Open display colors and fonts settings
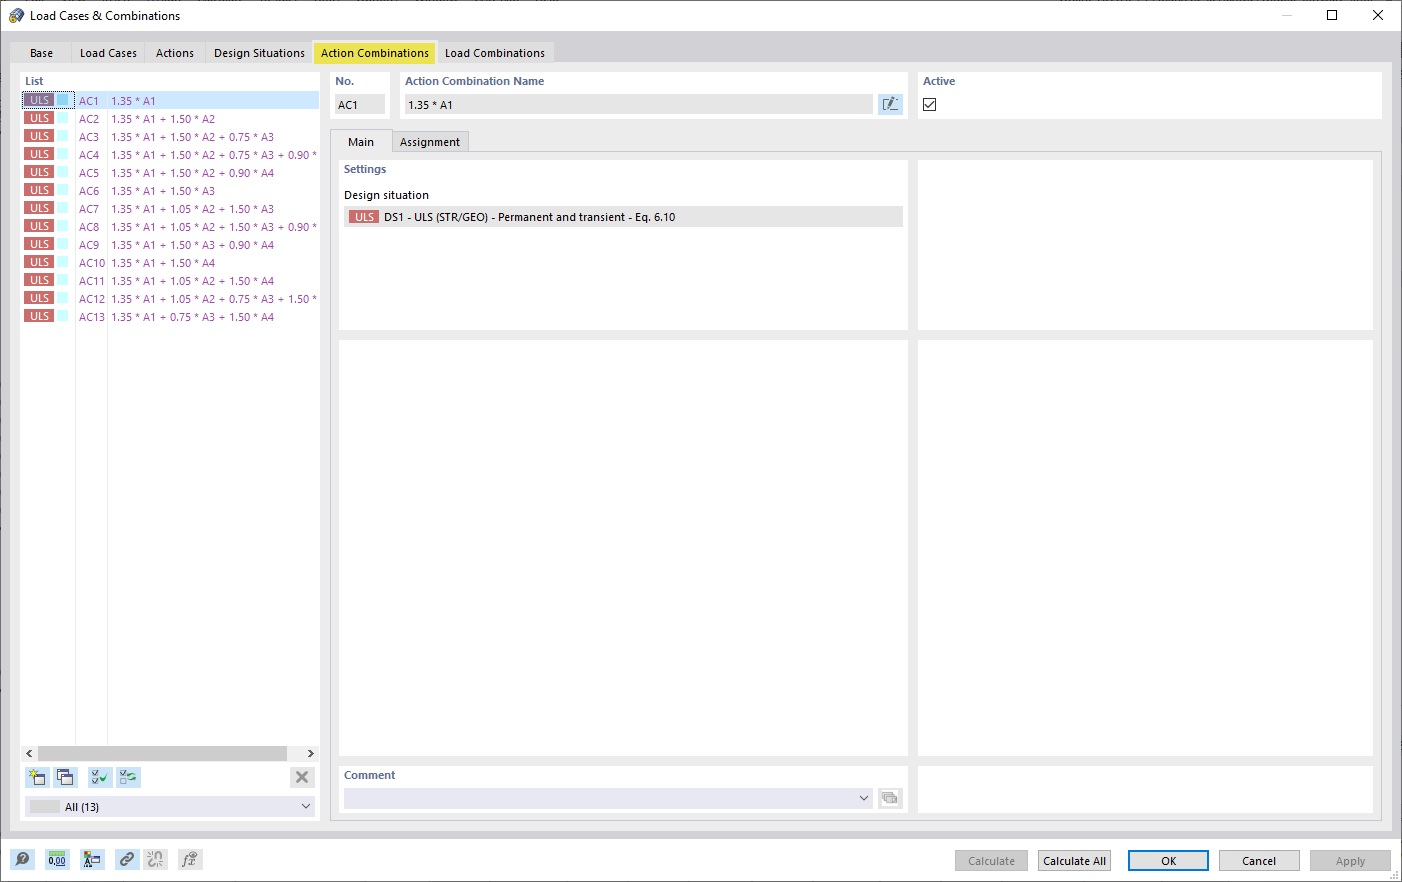The width and height of the screenshot is (1402, 882). pyautogui.click(x=92, y=859)
